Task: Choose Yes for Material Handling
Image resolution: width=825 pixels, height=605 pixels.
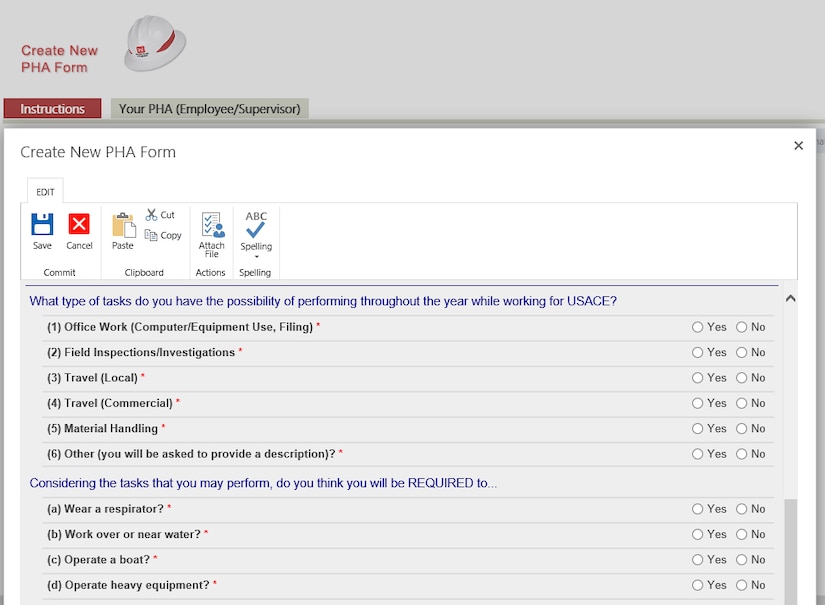Action: [698, 429]
